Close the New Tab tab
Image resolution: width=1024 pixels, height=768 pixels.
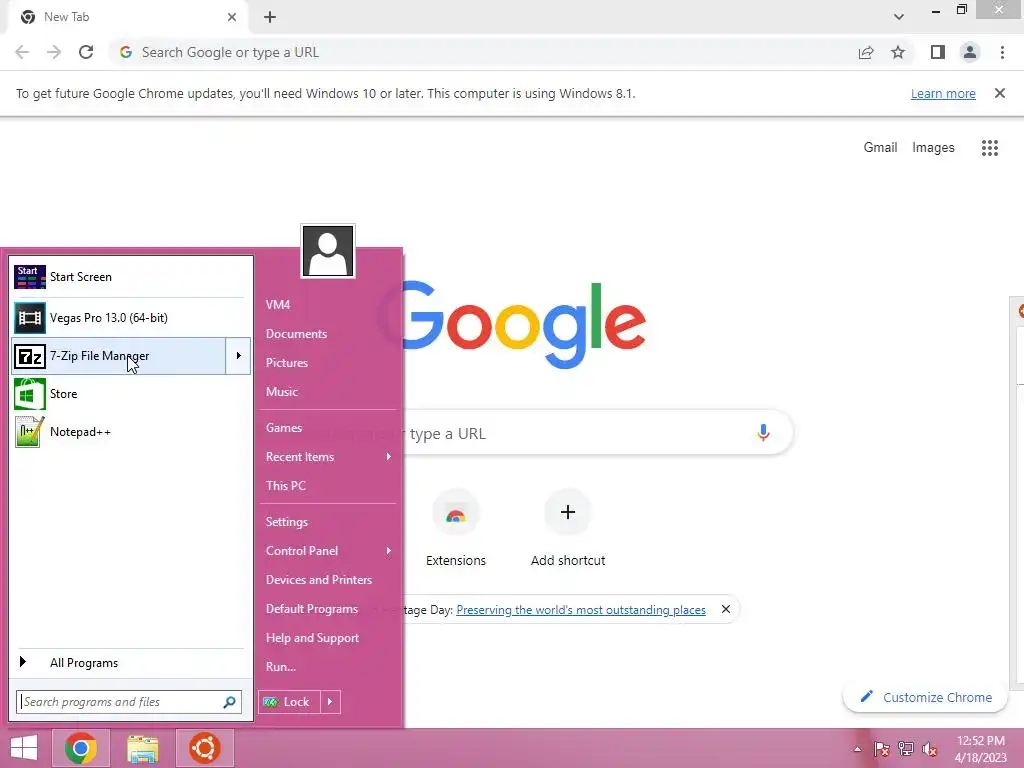click(232, 17)
